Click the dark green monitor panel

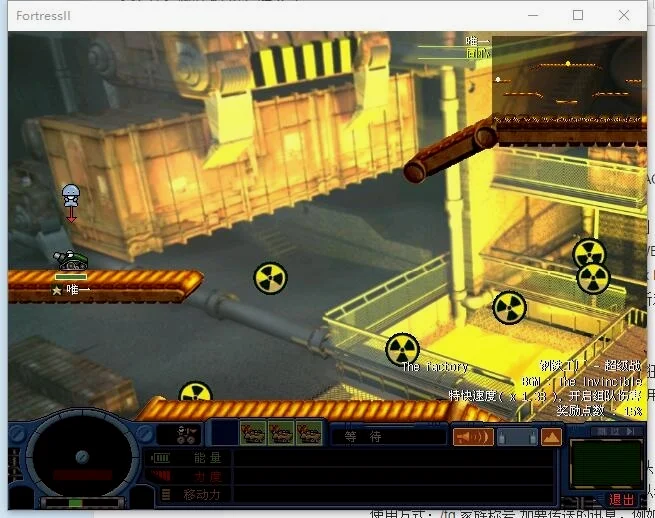(x=606, y=463)
